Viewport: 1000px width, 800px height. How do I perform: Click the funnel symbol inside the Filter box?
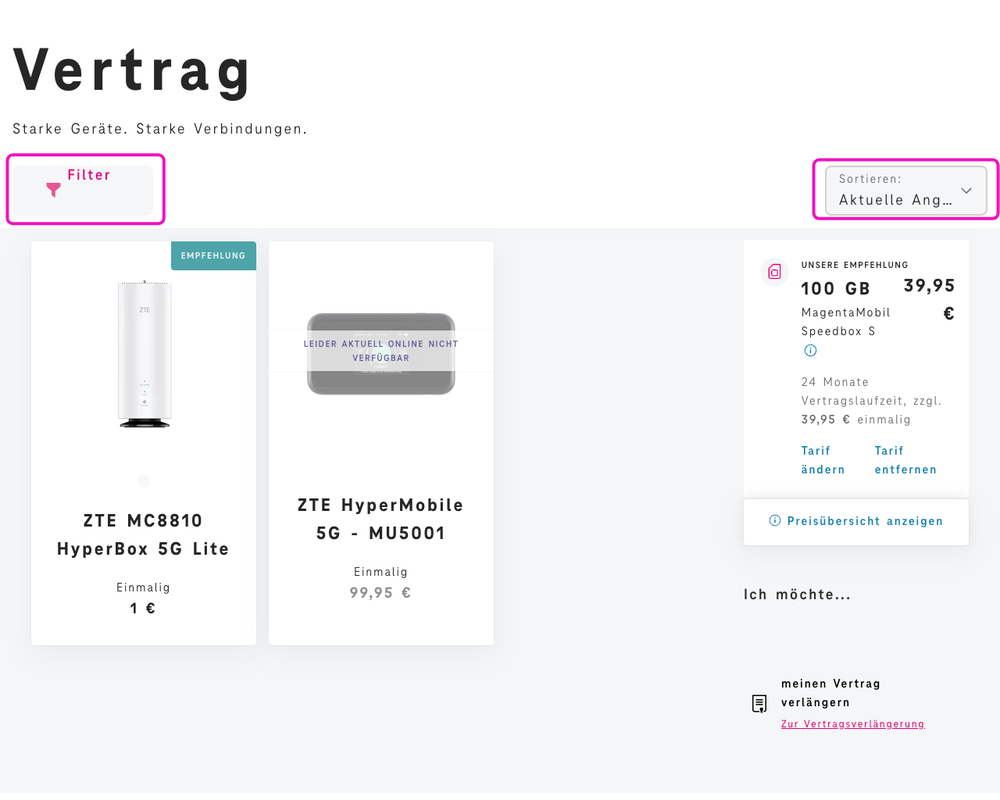[52, 190]
